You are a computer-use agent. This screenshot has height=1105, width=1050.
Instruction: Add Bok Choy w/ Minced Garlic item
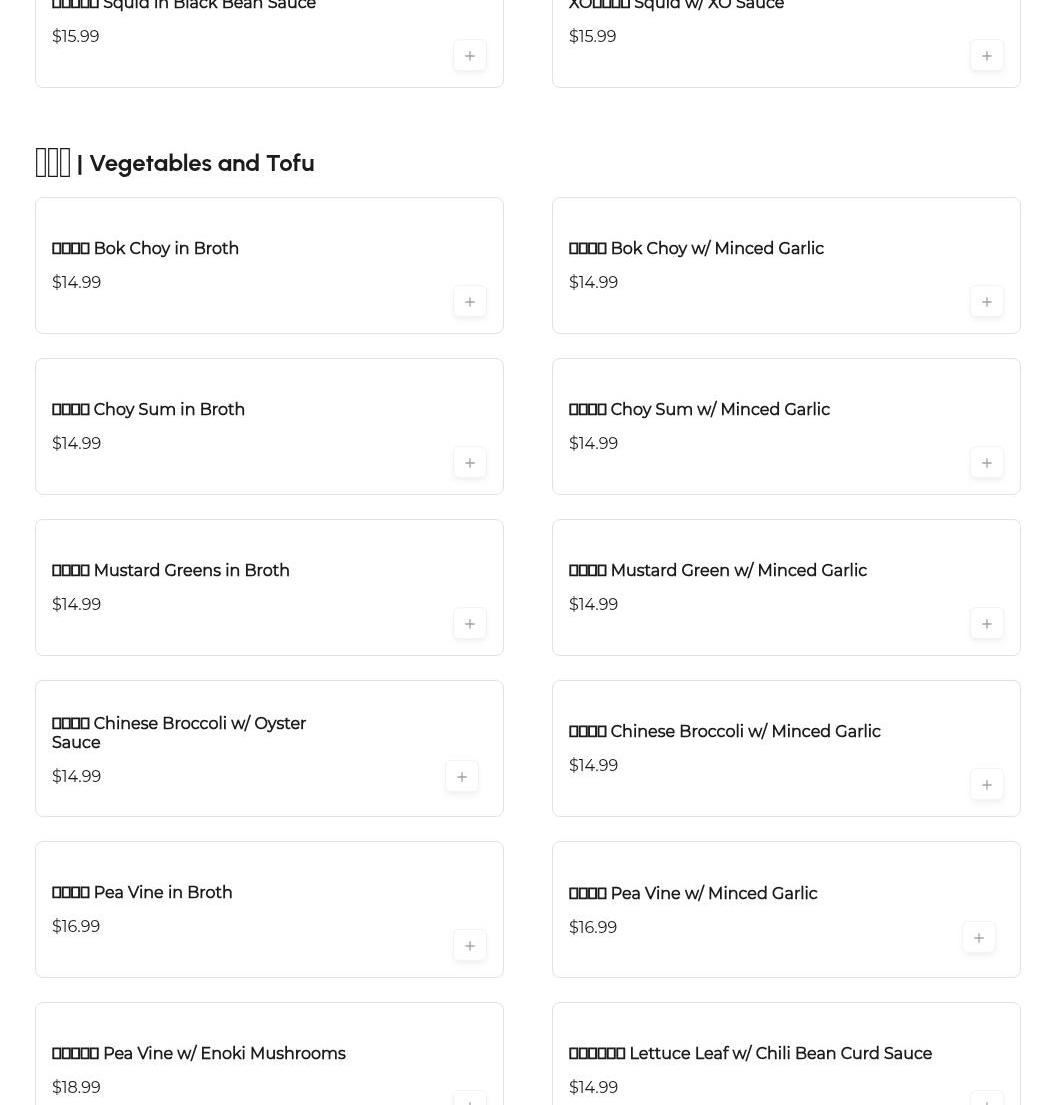click(x=987, y=302)
